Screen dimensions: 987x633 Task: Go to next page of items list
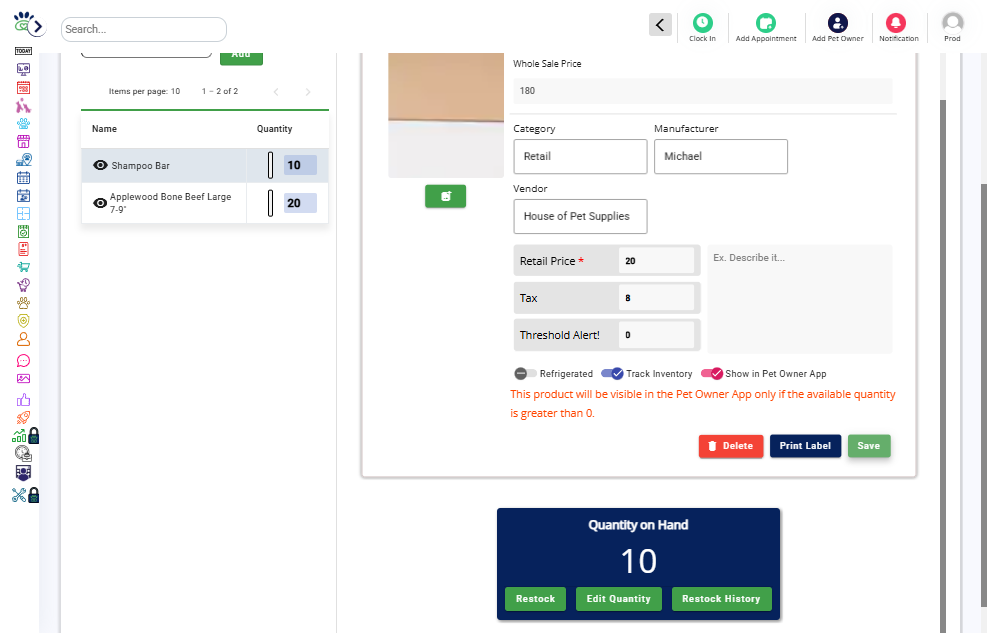(308, 92)
